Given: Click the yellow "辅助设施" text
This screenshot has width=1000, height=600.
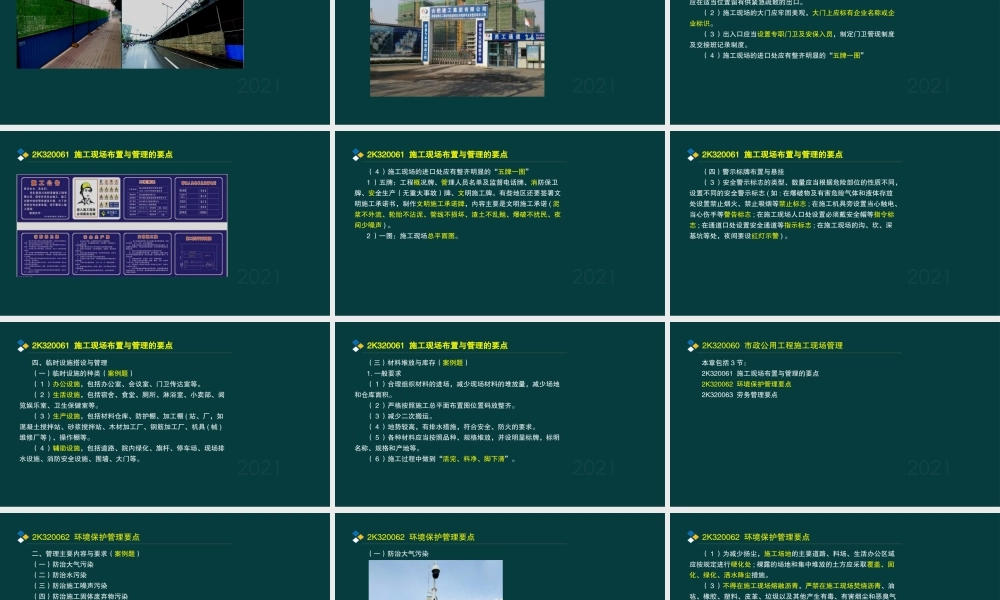Looking at the screenshot, I should 66,448.
